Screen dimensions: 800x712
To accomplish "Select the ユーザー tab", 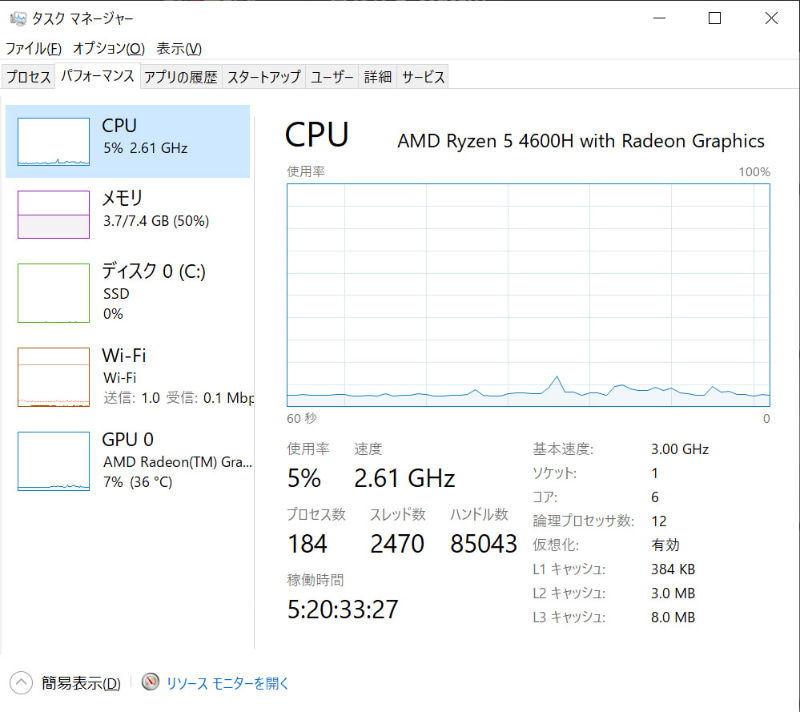I will point(331,76).
